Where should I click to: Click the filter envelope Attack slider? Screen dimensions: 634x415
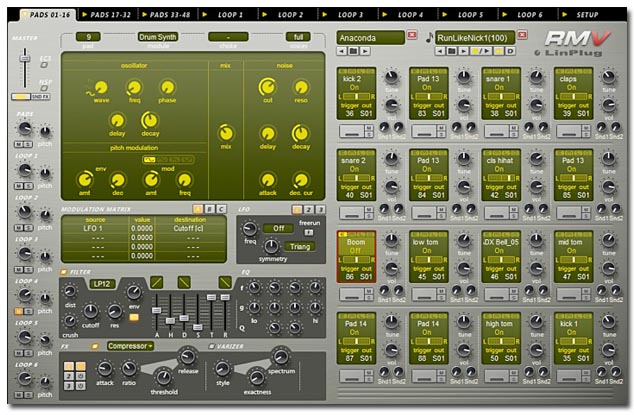click(x=156, y=311)
